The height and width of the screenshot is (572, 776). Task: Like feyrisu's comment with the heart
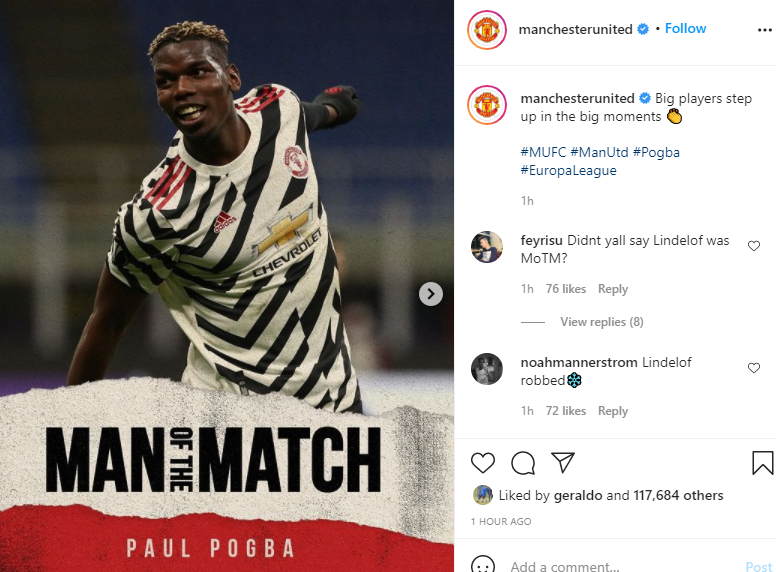[754, 246]
